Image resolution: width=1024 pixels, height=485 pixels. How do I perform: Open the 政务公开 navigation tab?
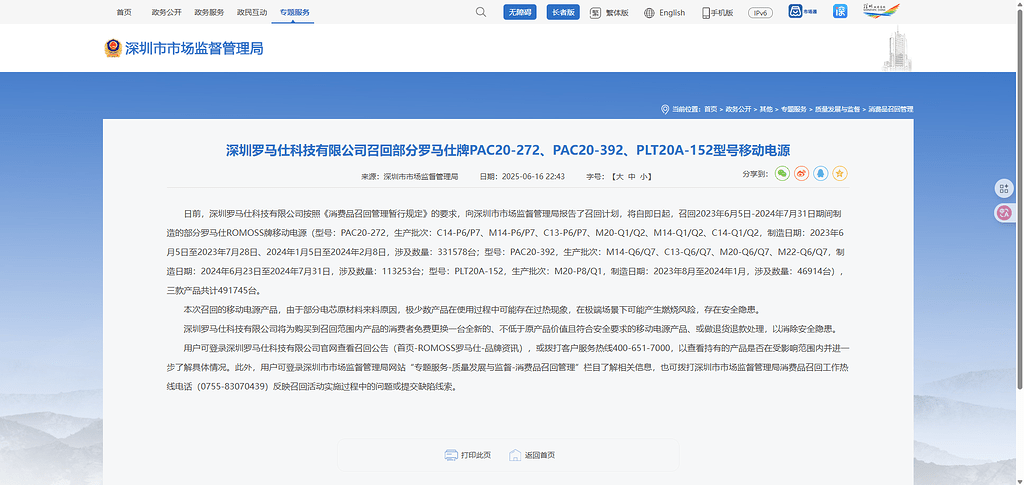(167, 12)
